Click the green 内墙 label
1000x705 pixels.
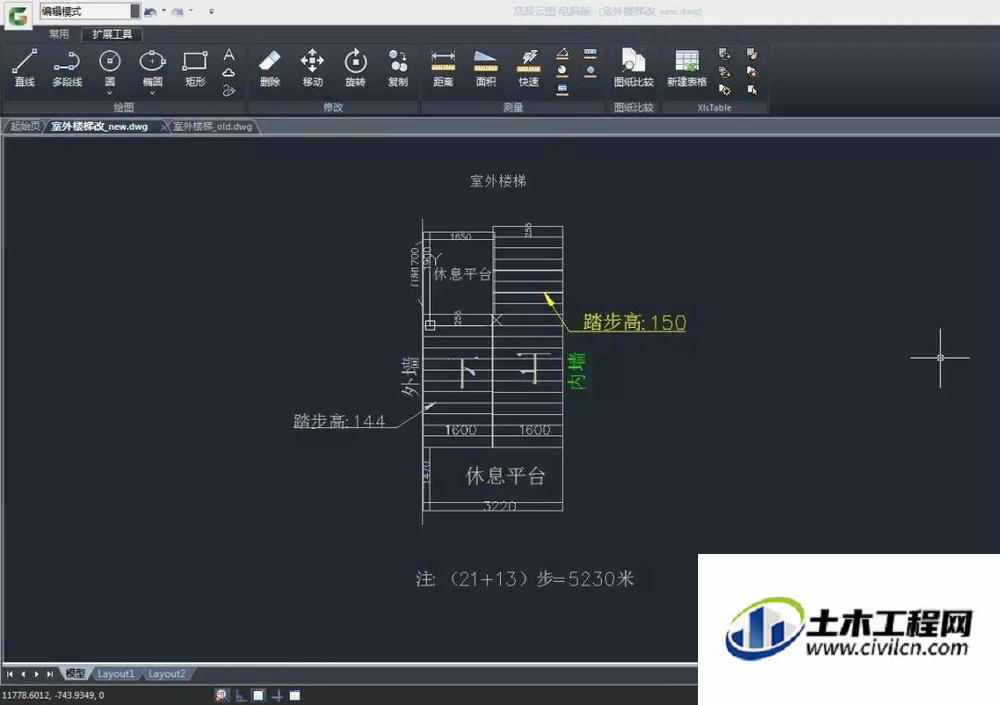pos(577,371)
